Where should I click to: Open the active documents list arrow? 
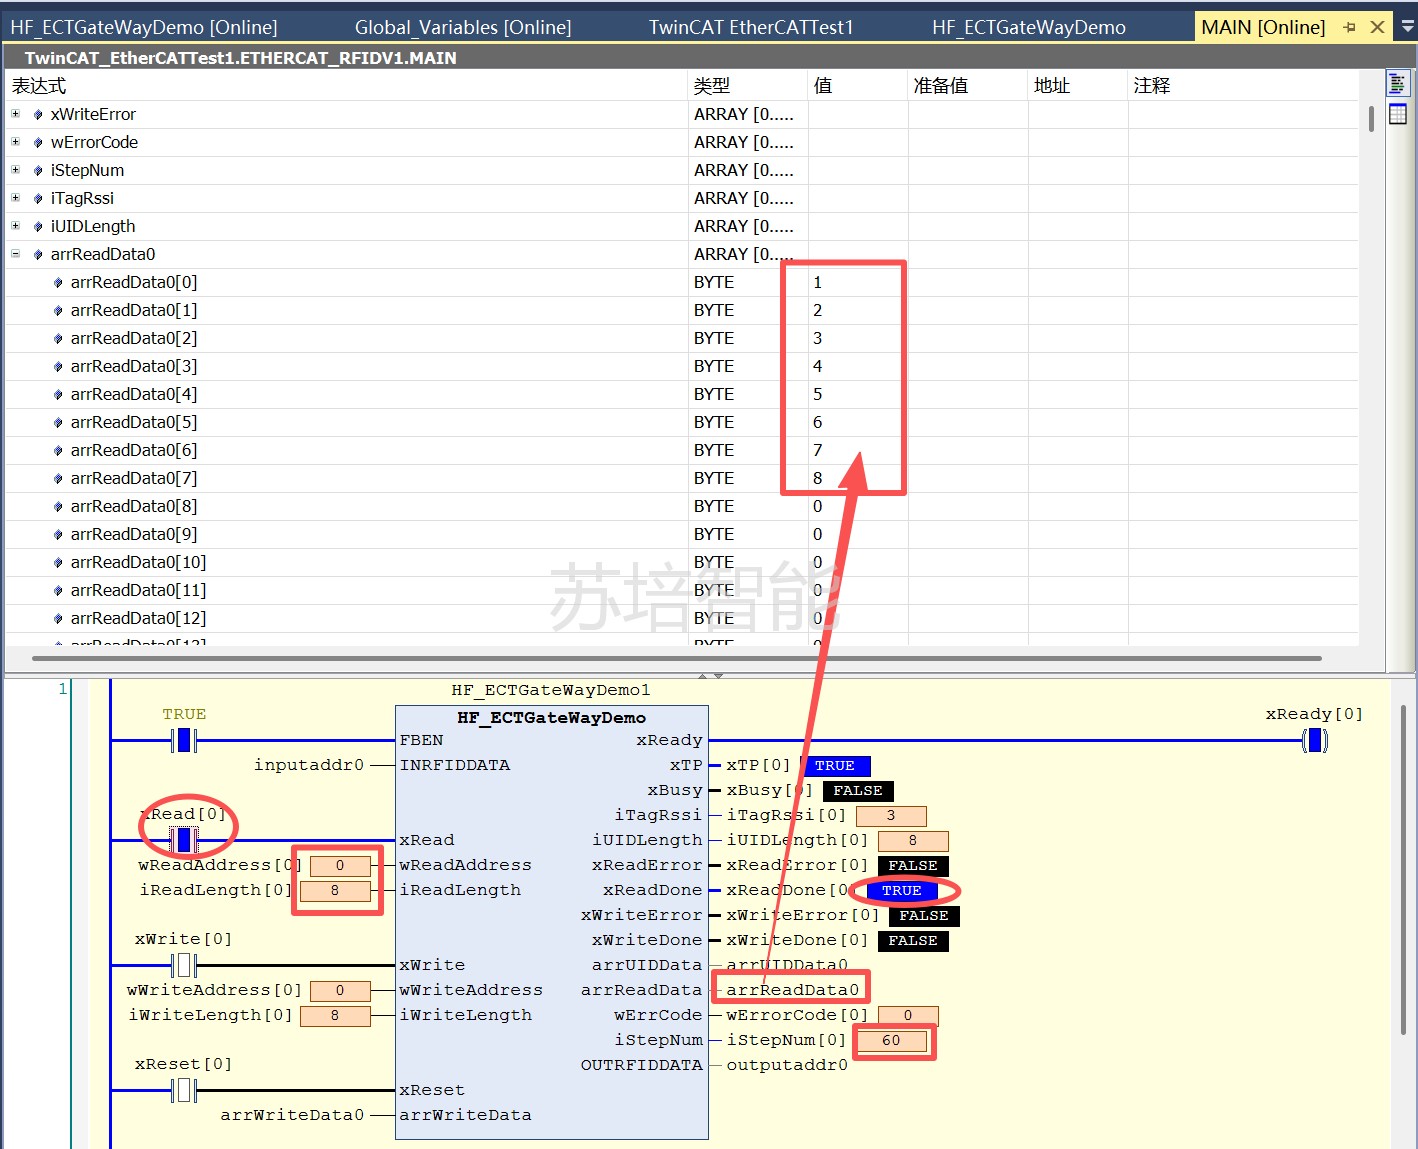click(1407, 27)
